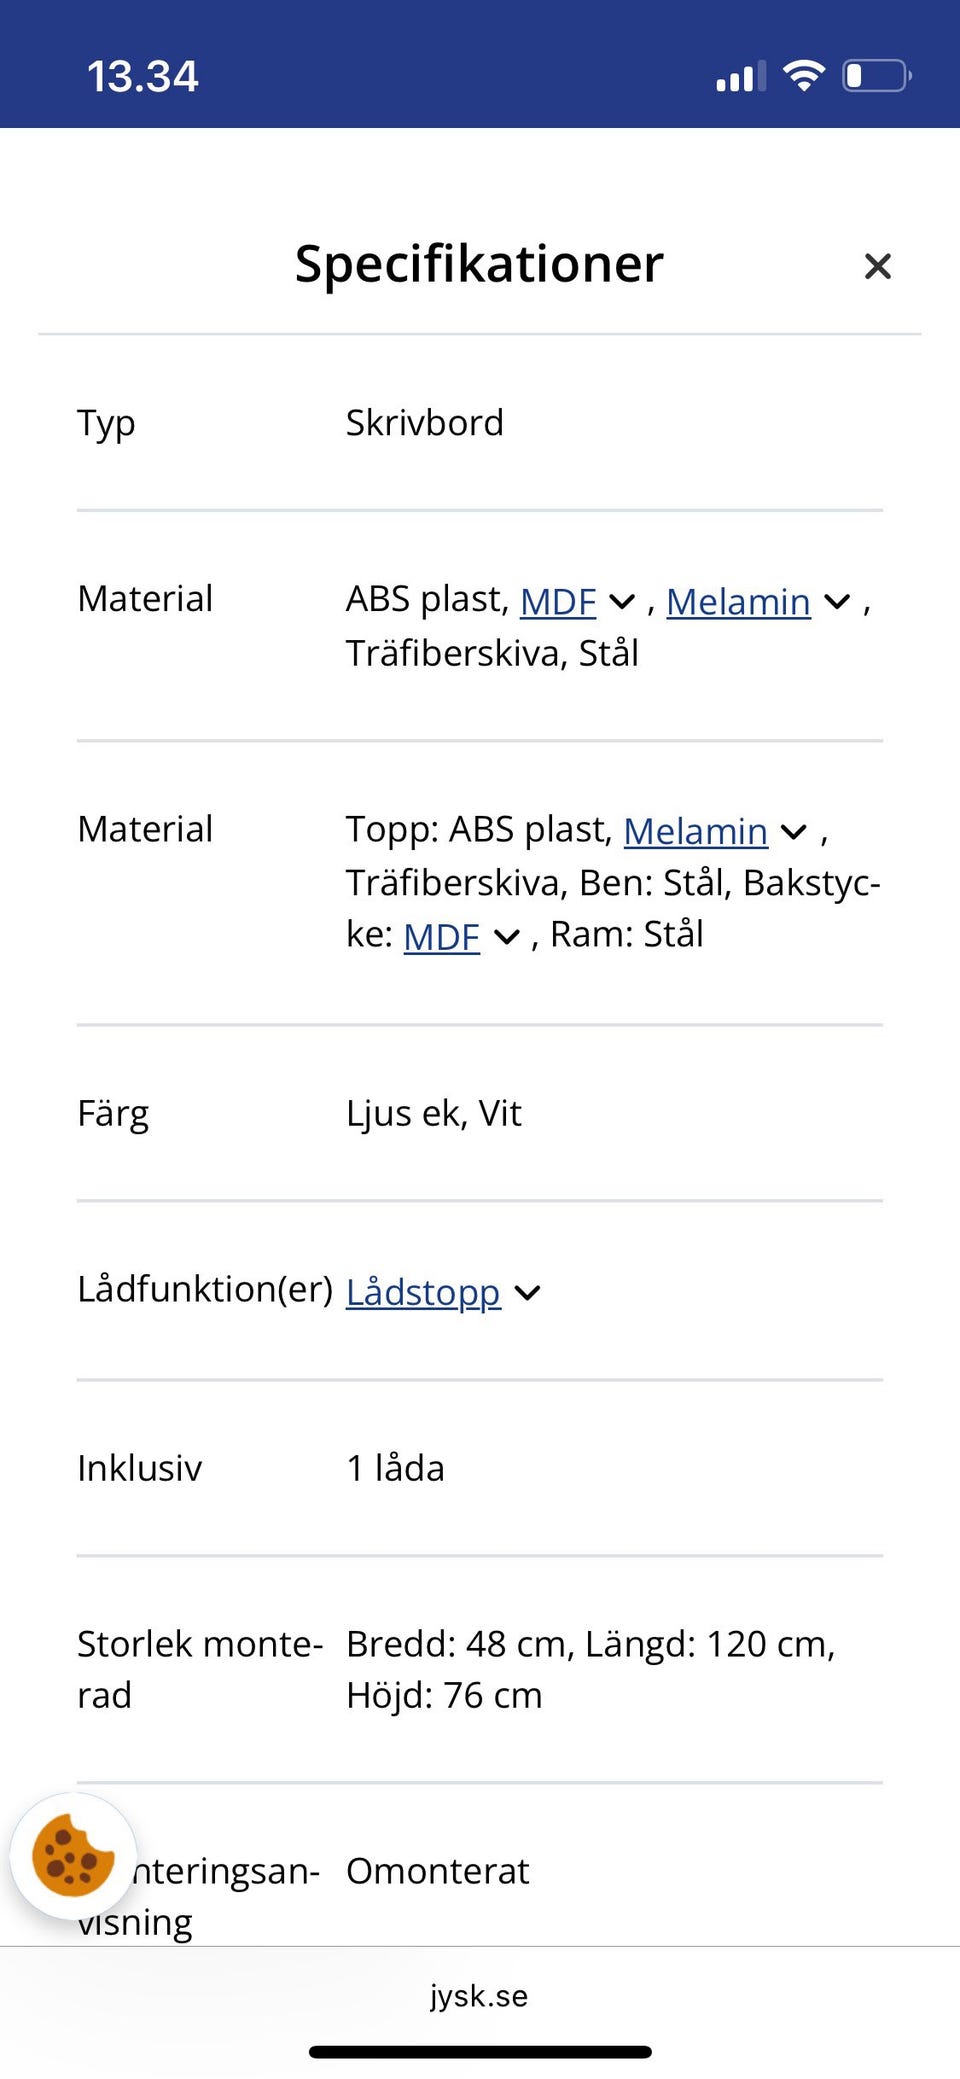
Task: Open MDF link in first Material row
Action: 558,601
